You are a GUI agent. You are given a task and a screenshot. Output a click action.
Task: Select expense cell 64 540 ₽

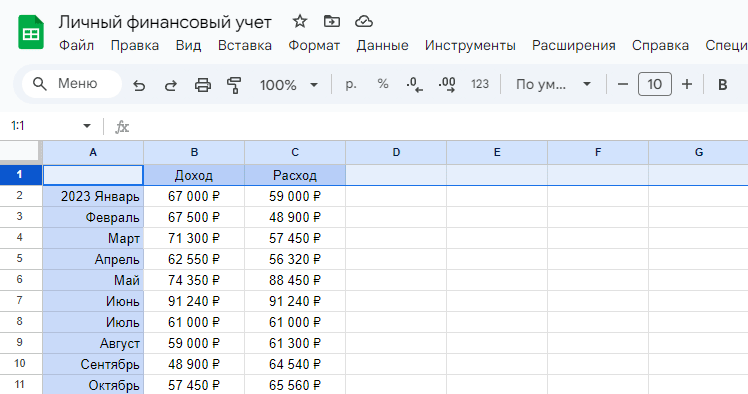[295, 364]
